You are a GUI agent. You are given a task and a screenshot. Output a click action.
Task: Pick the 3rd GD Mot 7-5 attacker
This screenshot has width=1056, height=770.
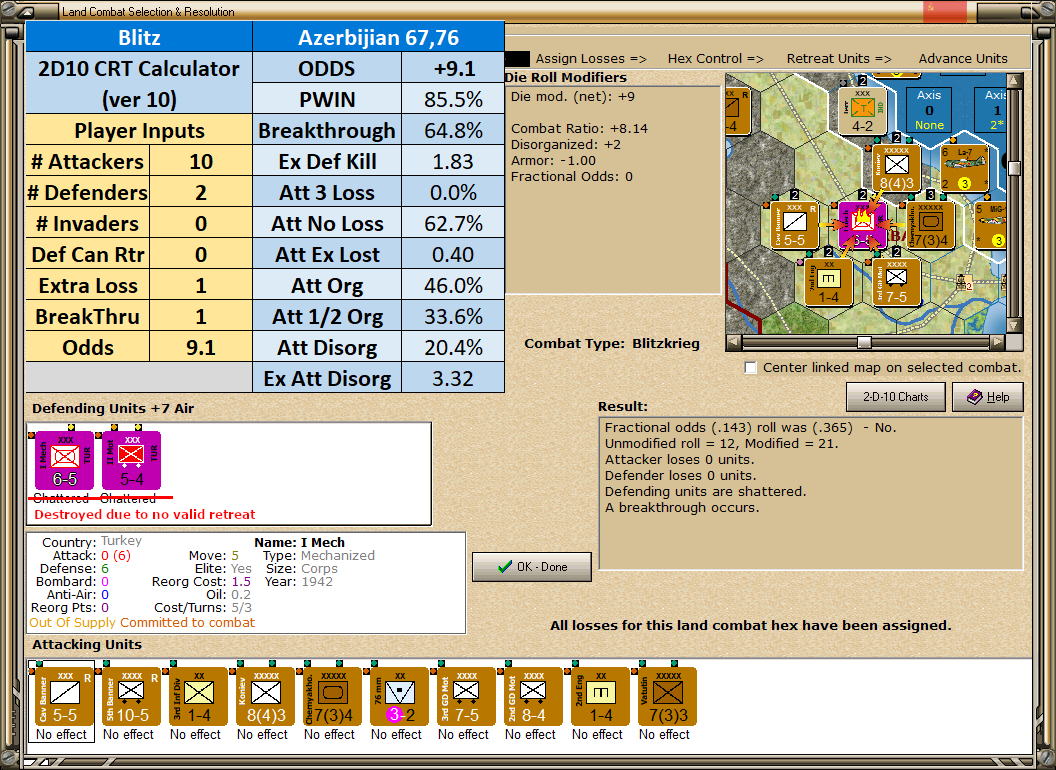466,696
